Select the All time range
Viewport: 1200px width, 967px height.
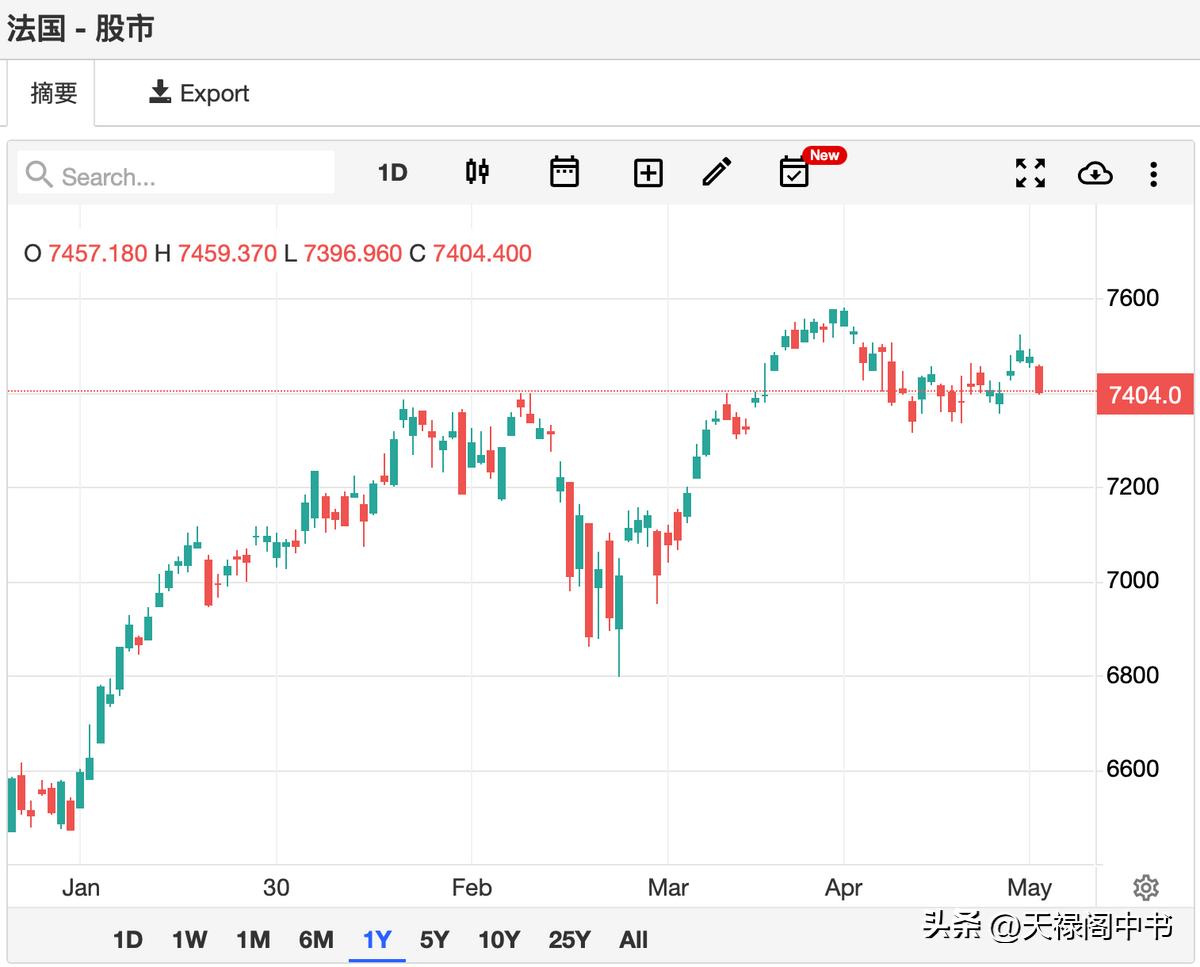(633, 939)
